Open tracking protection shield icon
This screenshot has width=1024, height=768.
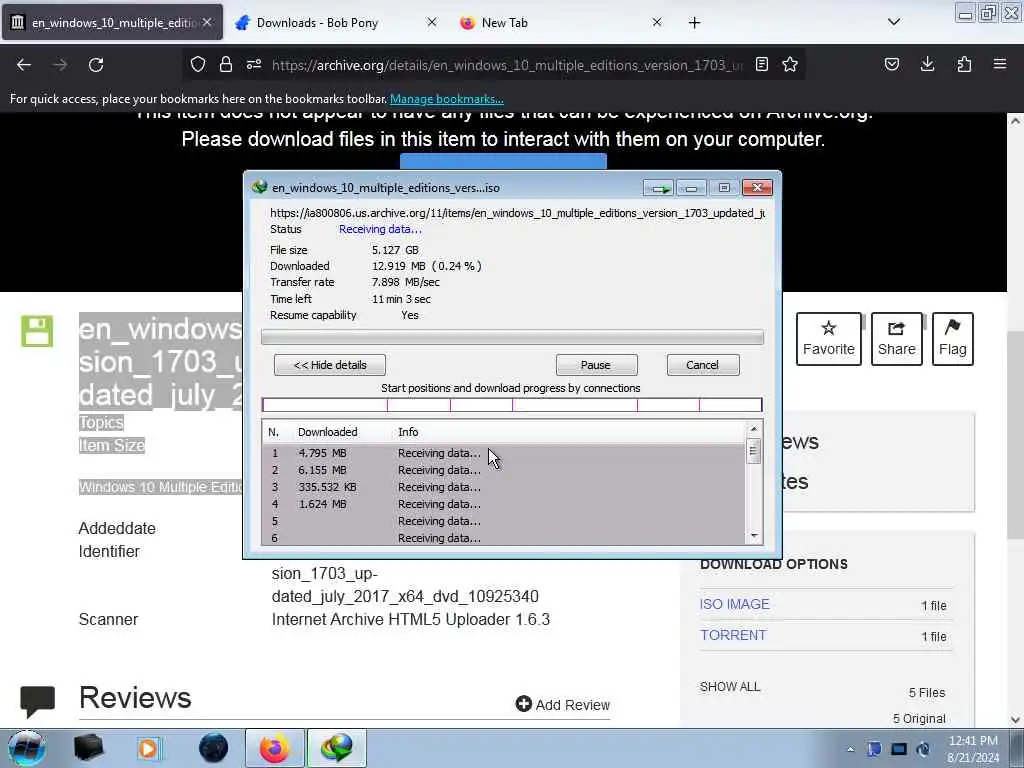[198, 64]
